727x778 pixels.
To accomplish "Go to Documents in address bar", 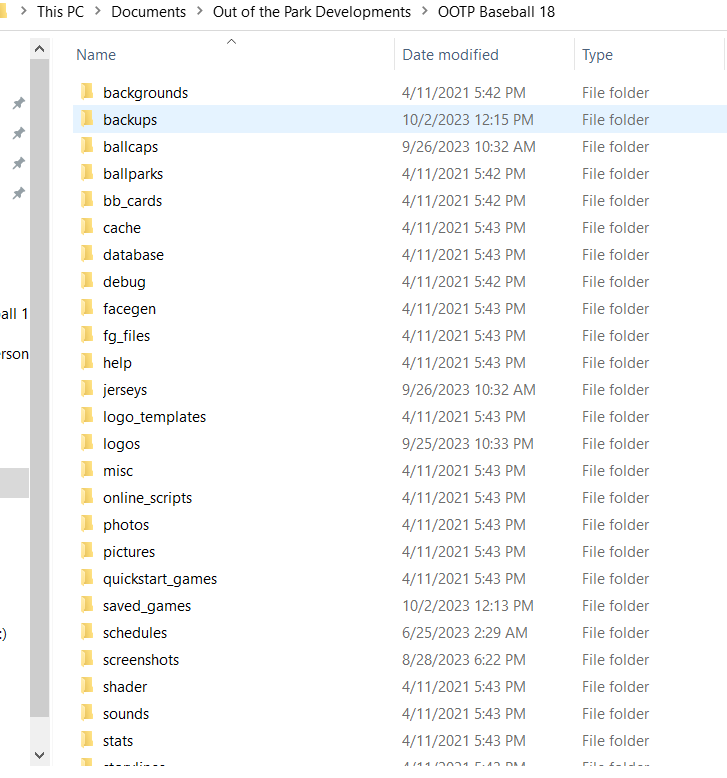I will (148, 11).
